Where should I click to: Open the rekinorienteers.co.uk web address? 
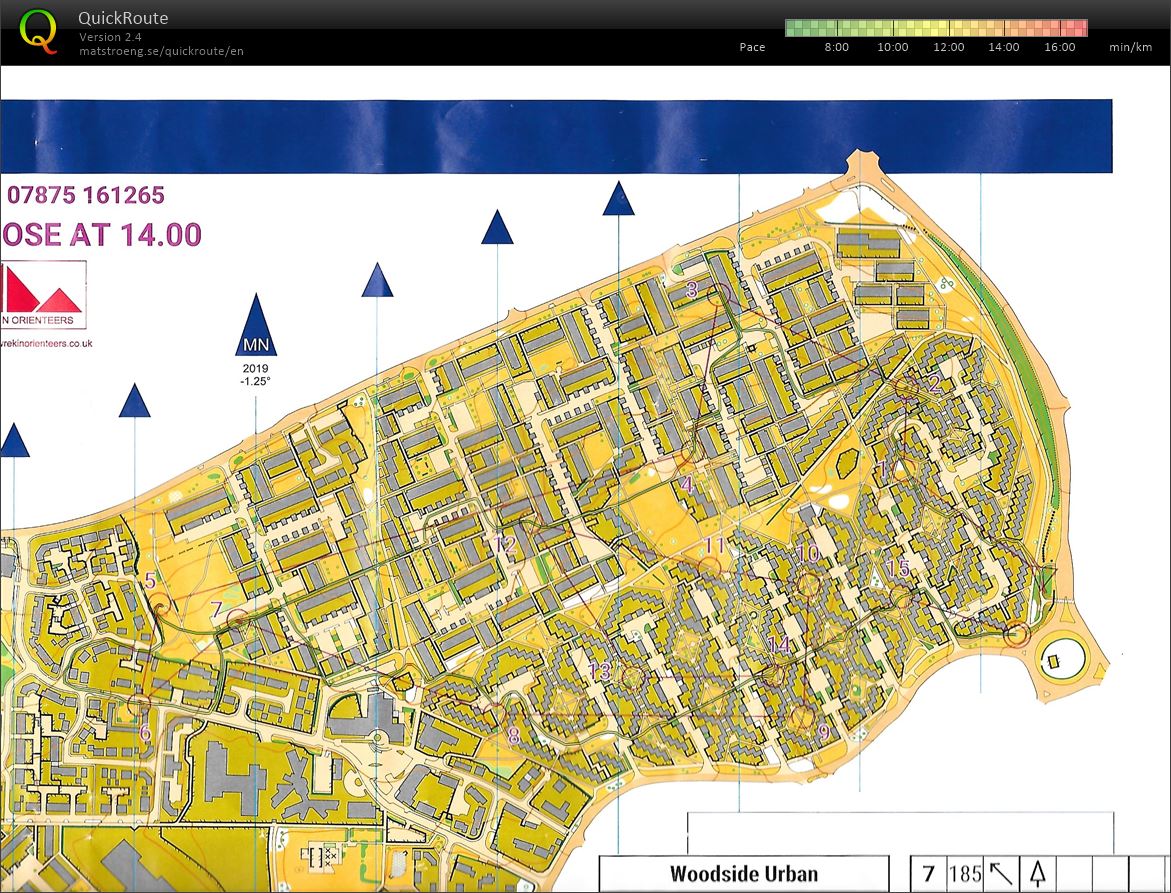(x=46, y=343)
